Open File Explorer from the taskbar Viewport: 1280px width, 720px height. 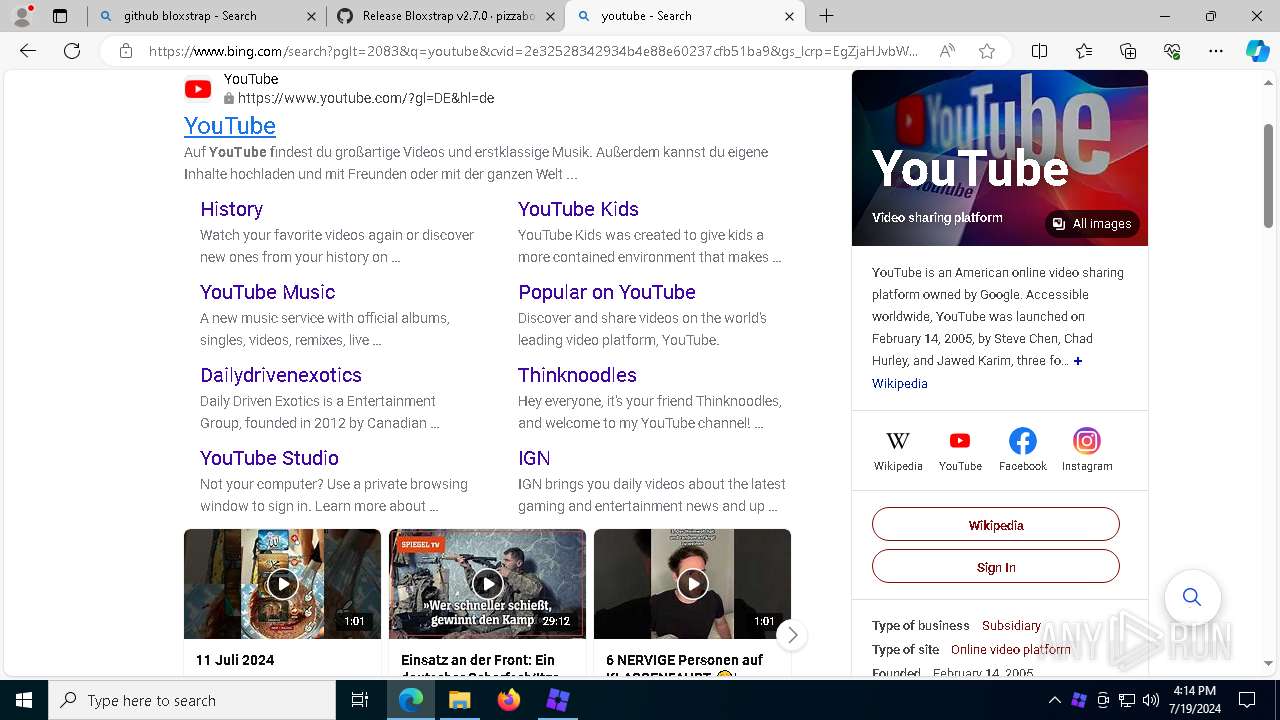[x=459, y=700]
